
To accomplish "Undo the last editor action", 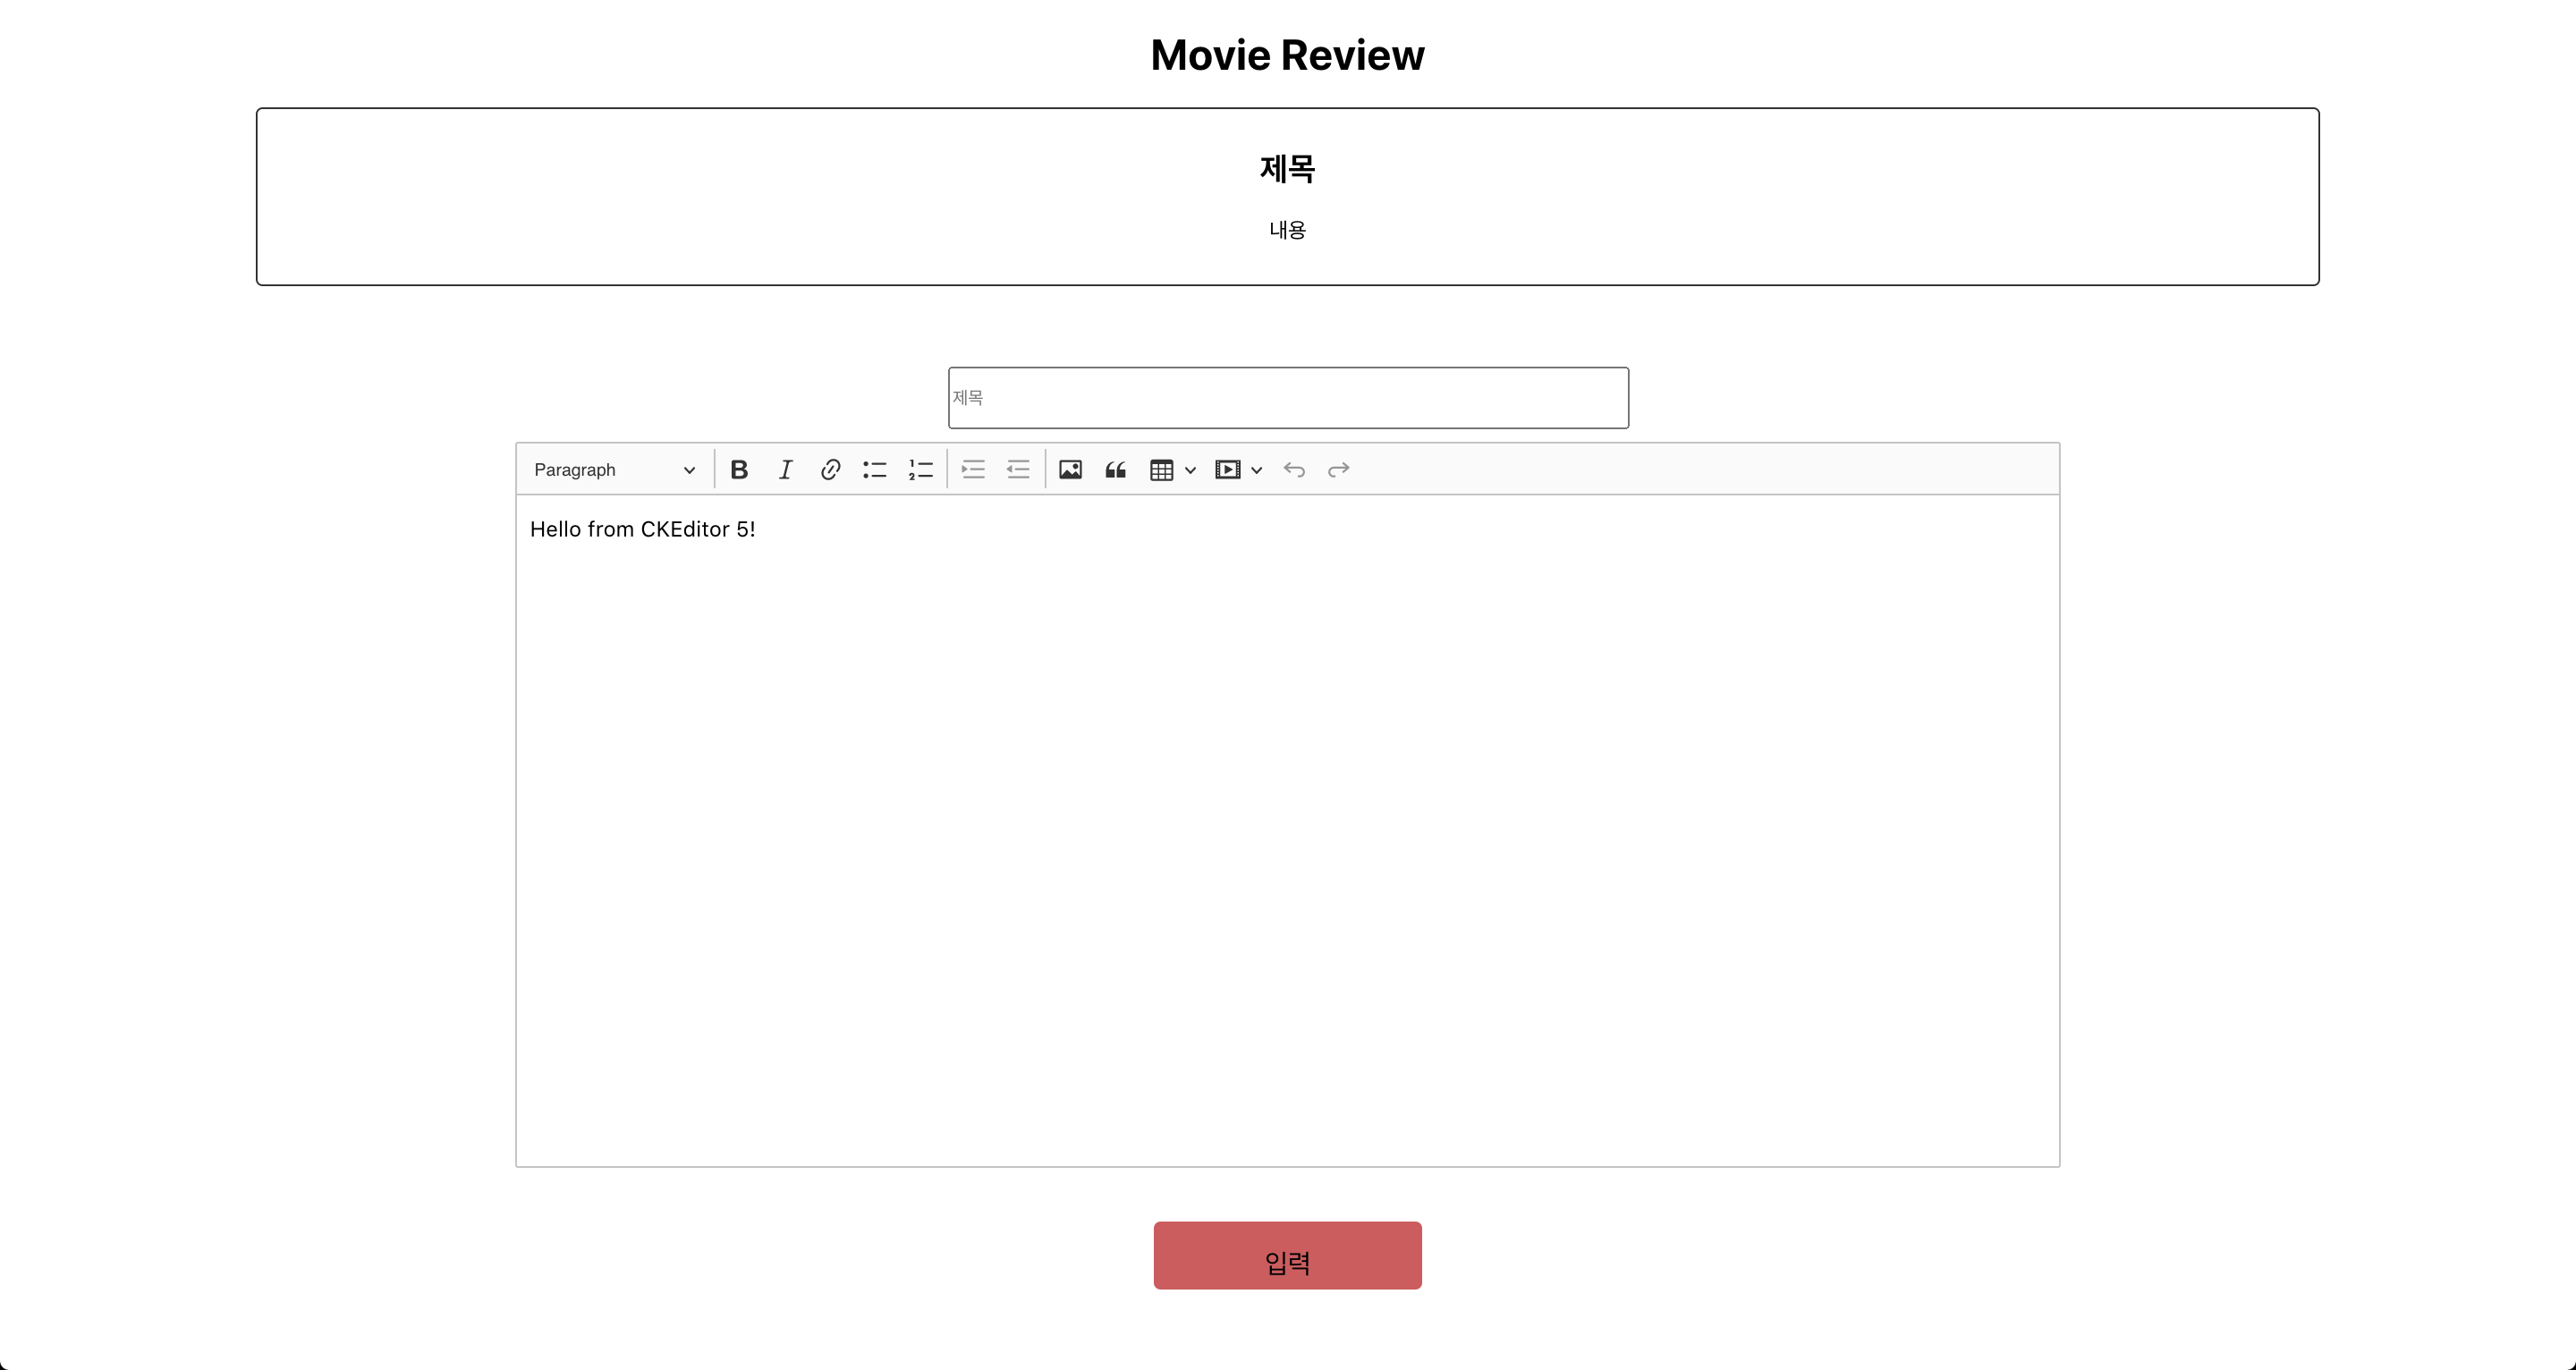I will tap(1294, 470).
